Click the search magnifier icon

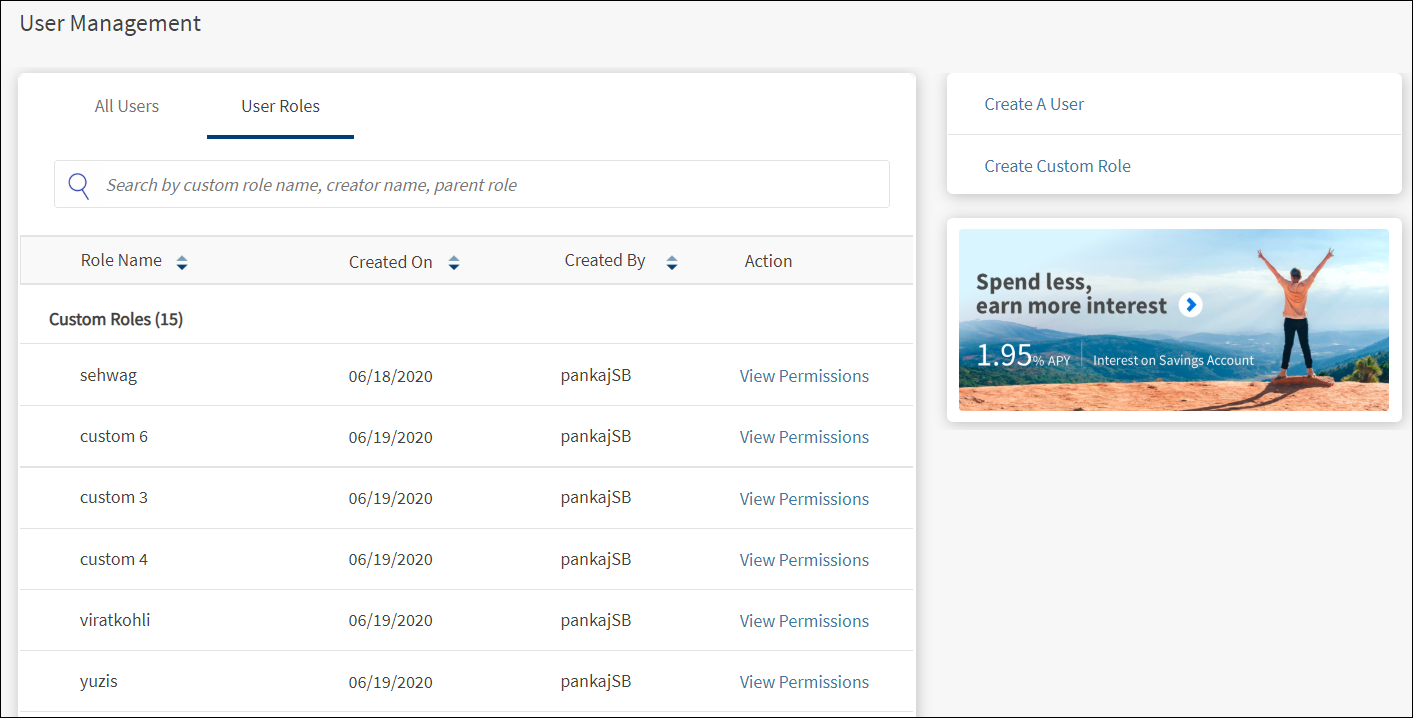tap(79, 185)
